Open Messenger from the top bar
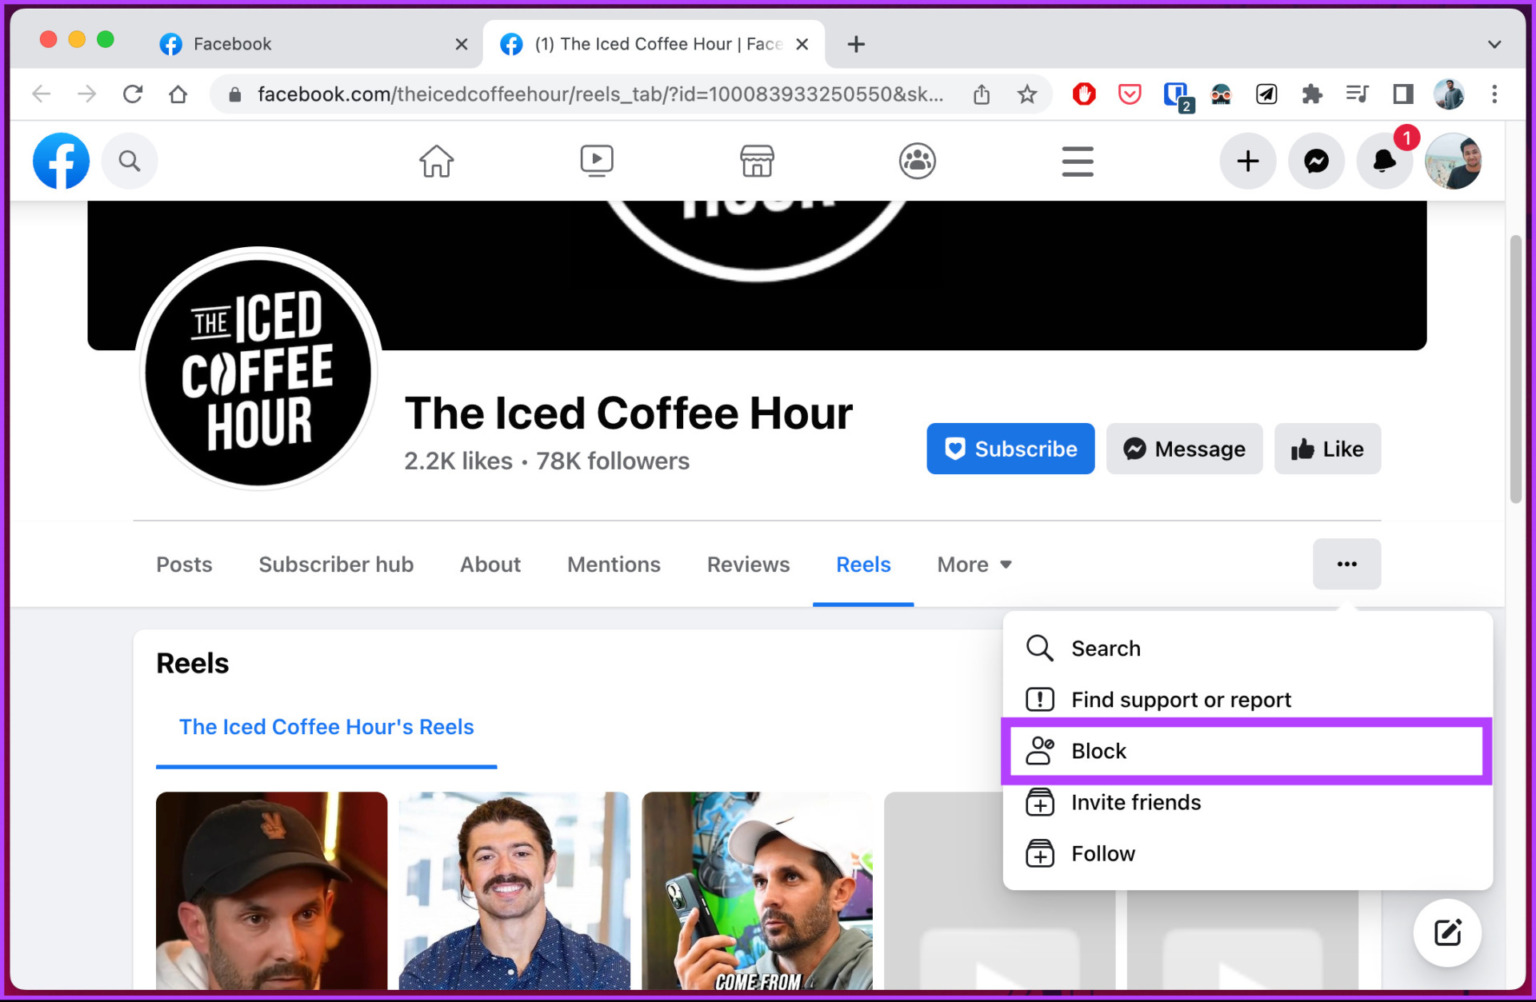This screenshot has height=1002, width=1536. click(x=1316, y=161)
